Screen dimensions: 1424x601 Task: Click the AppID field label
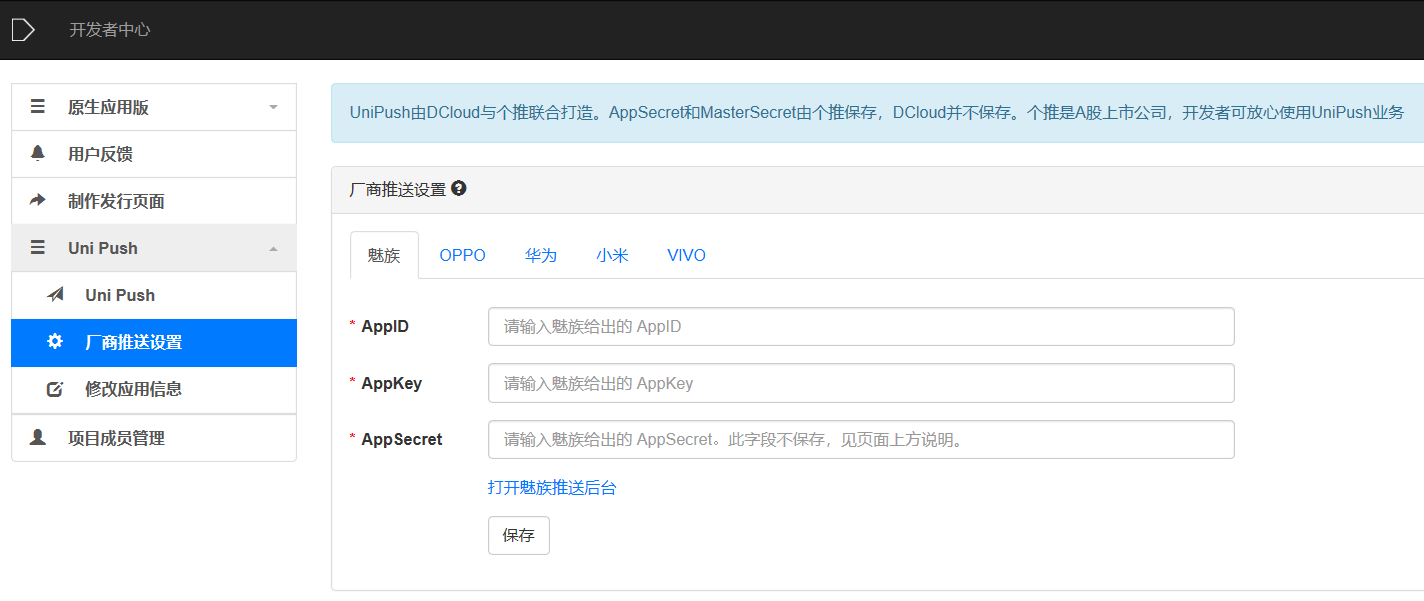(385, 326)
